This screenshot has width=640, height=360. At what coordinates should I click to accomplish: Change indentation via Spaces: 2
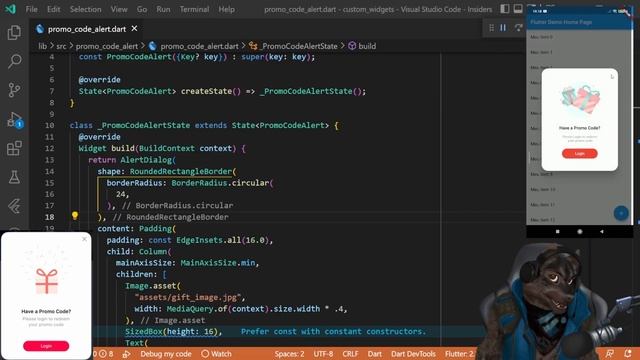289,354
